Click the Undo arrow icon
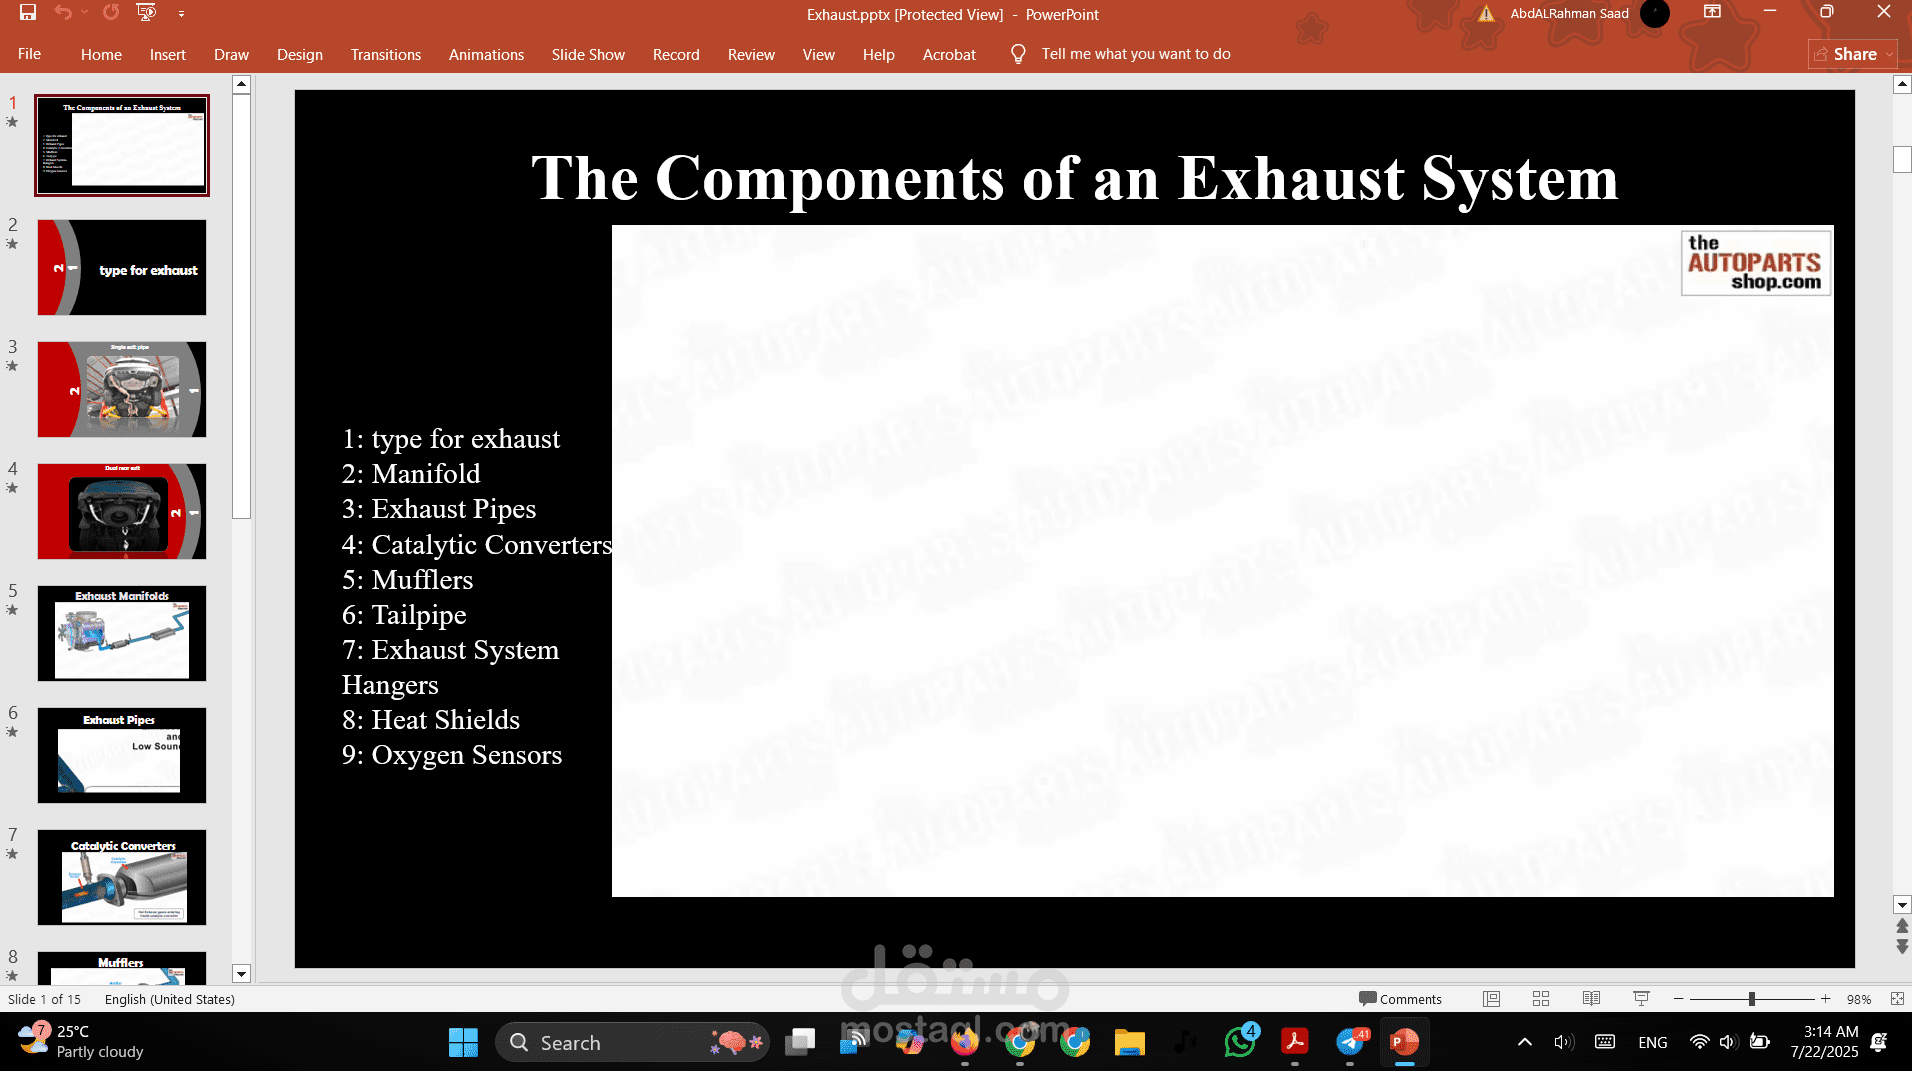The image size is (1912, 1071). point(63,13)
